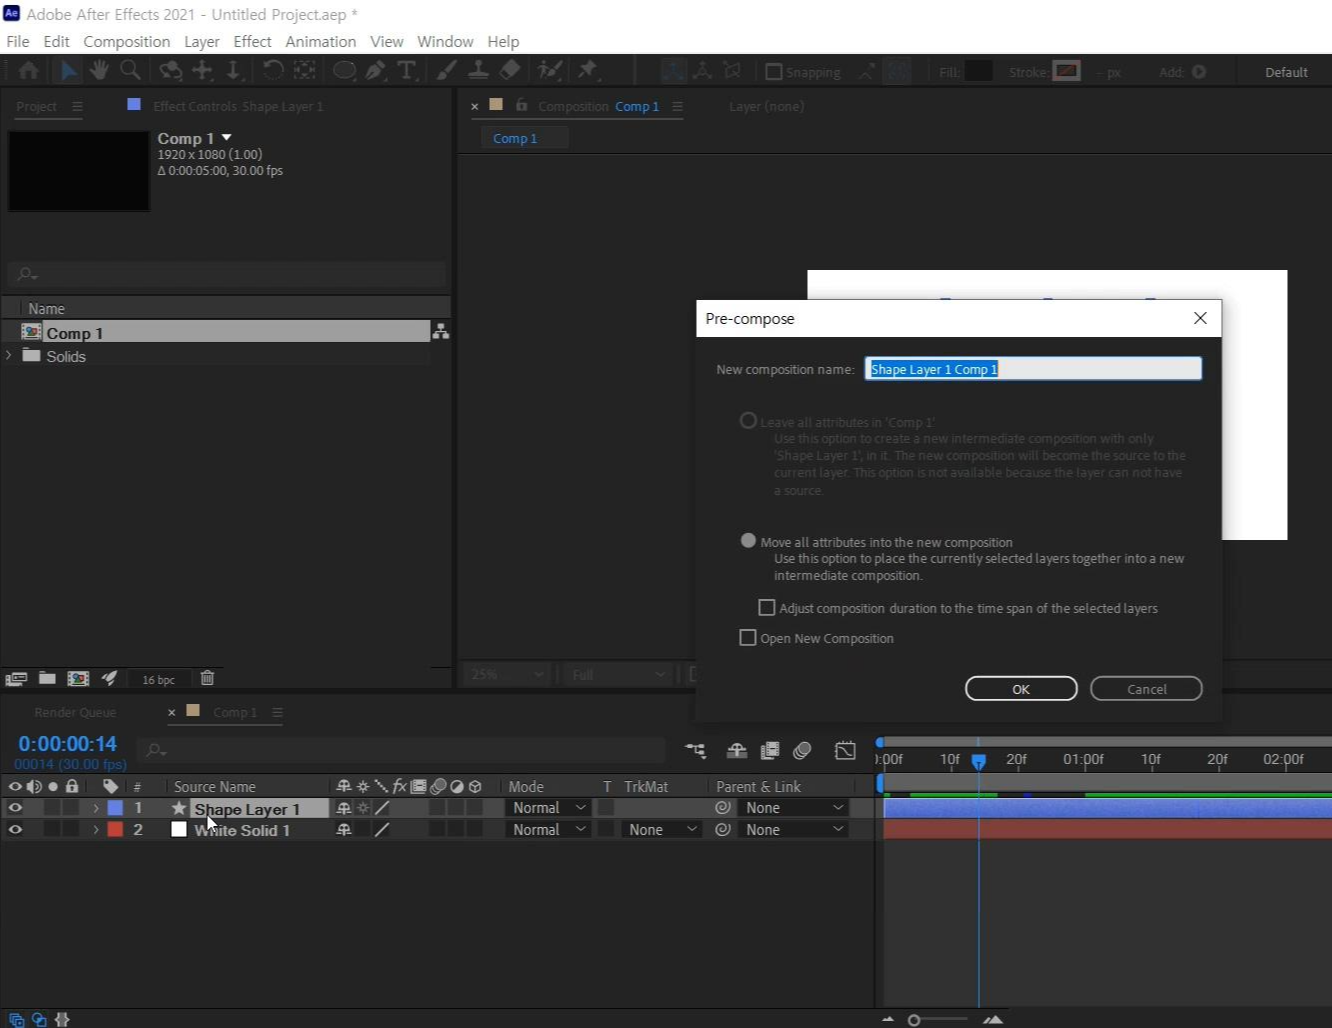This screenshot has height=1028, width=1332.
Task: Select 'Move all attributes into the new composition'
Action: pos(748,541)
